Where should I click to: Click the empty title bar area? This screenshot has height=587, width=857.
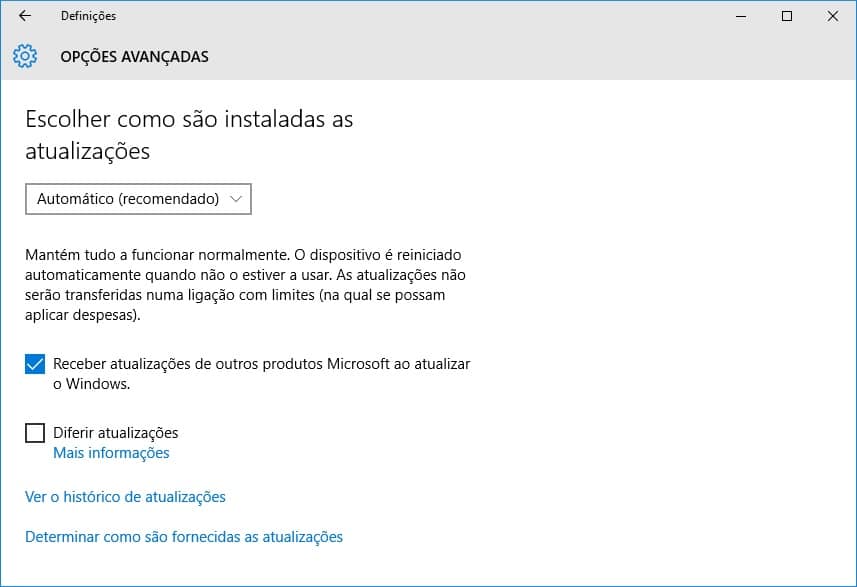[415, 16]
